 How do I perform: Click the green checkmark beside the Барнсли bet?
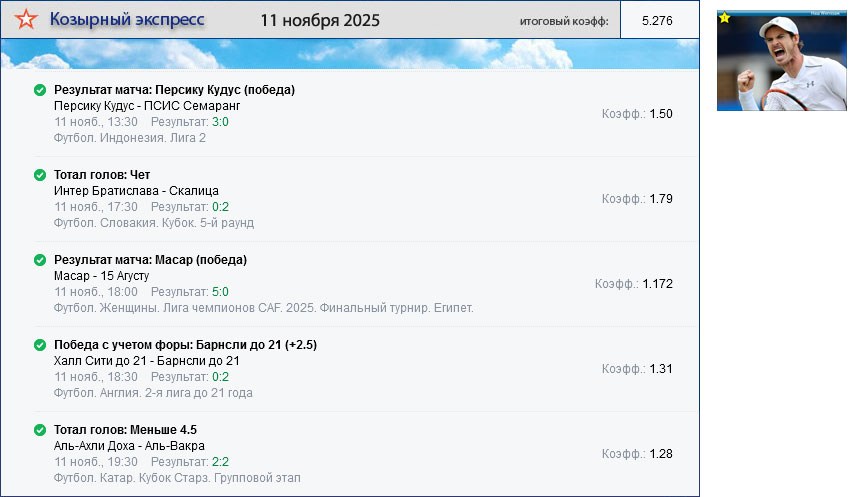coord(40,345)
